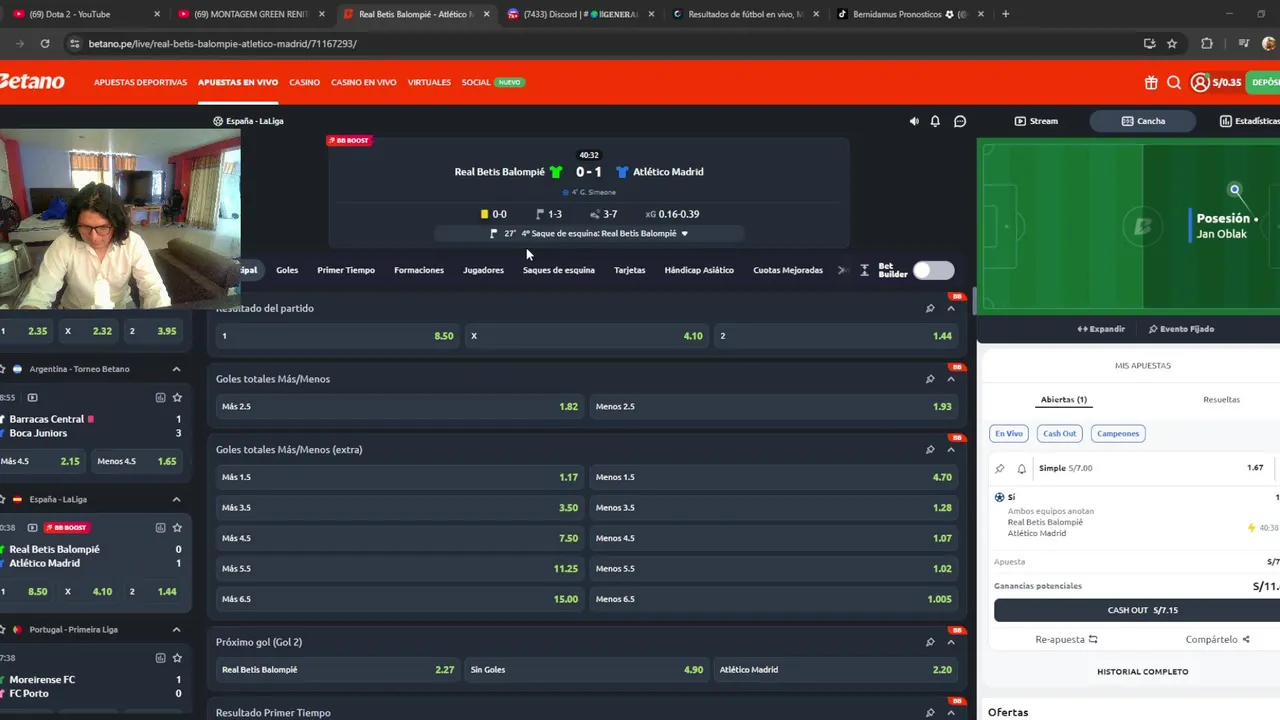Open browser extensions puzzle icon
The image size is (1280, 720).
1207,44
